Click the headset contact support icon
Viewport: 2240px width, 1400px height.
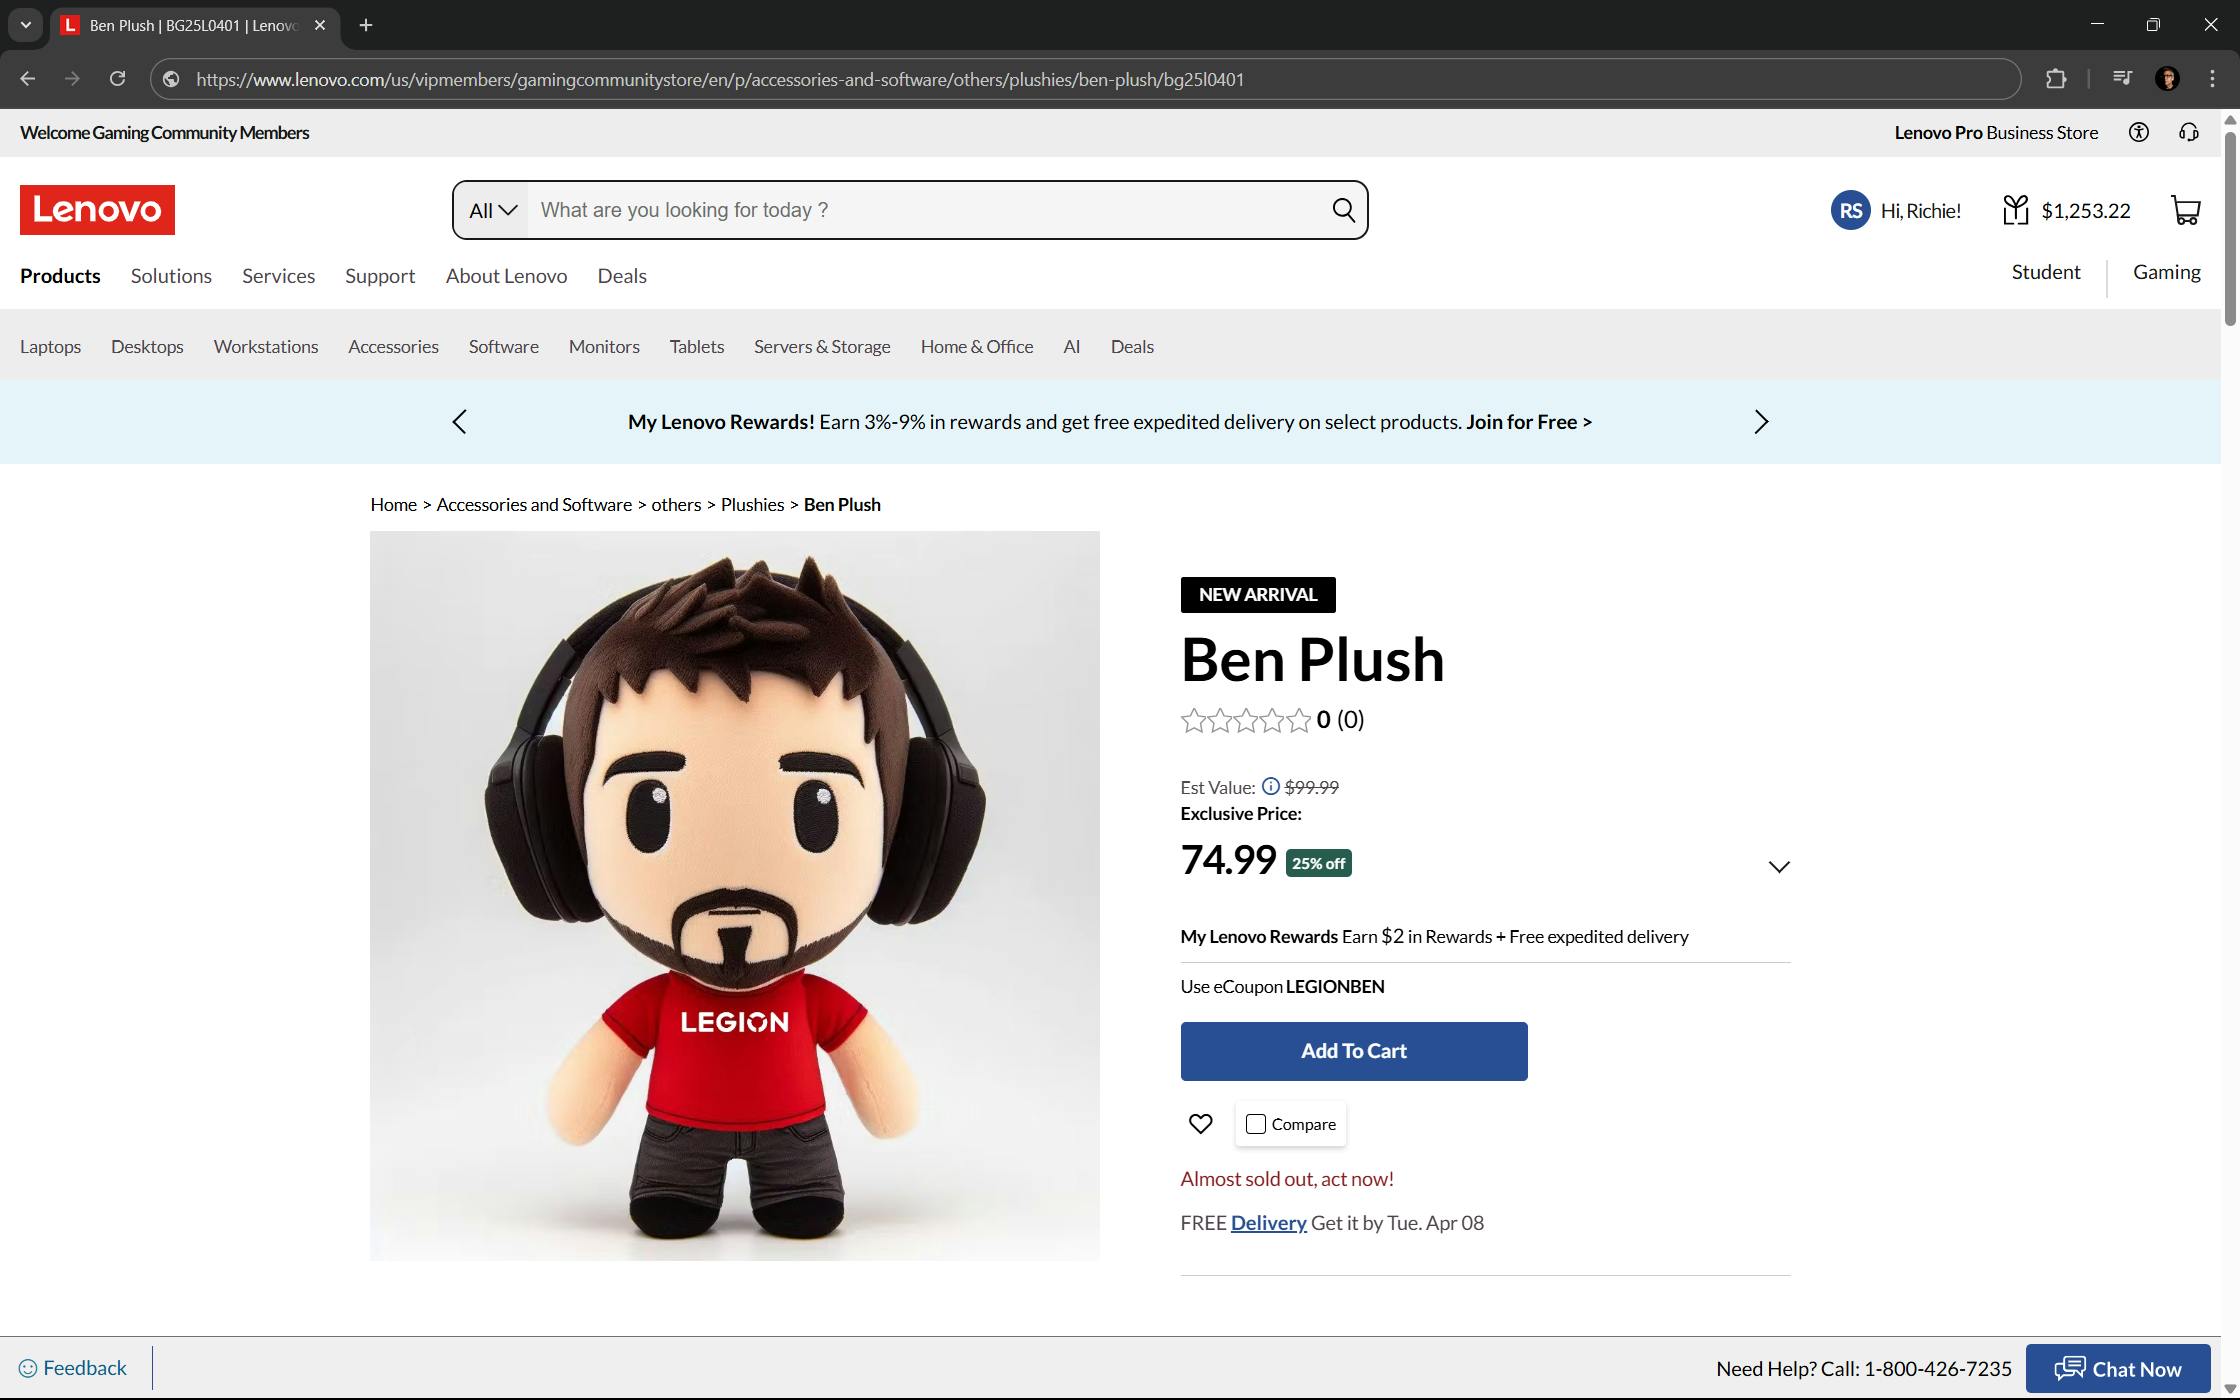tap(2188, 132)
